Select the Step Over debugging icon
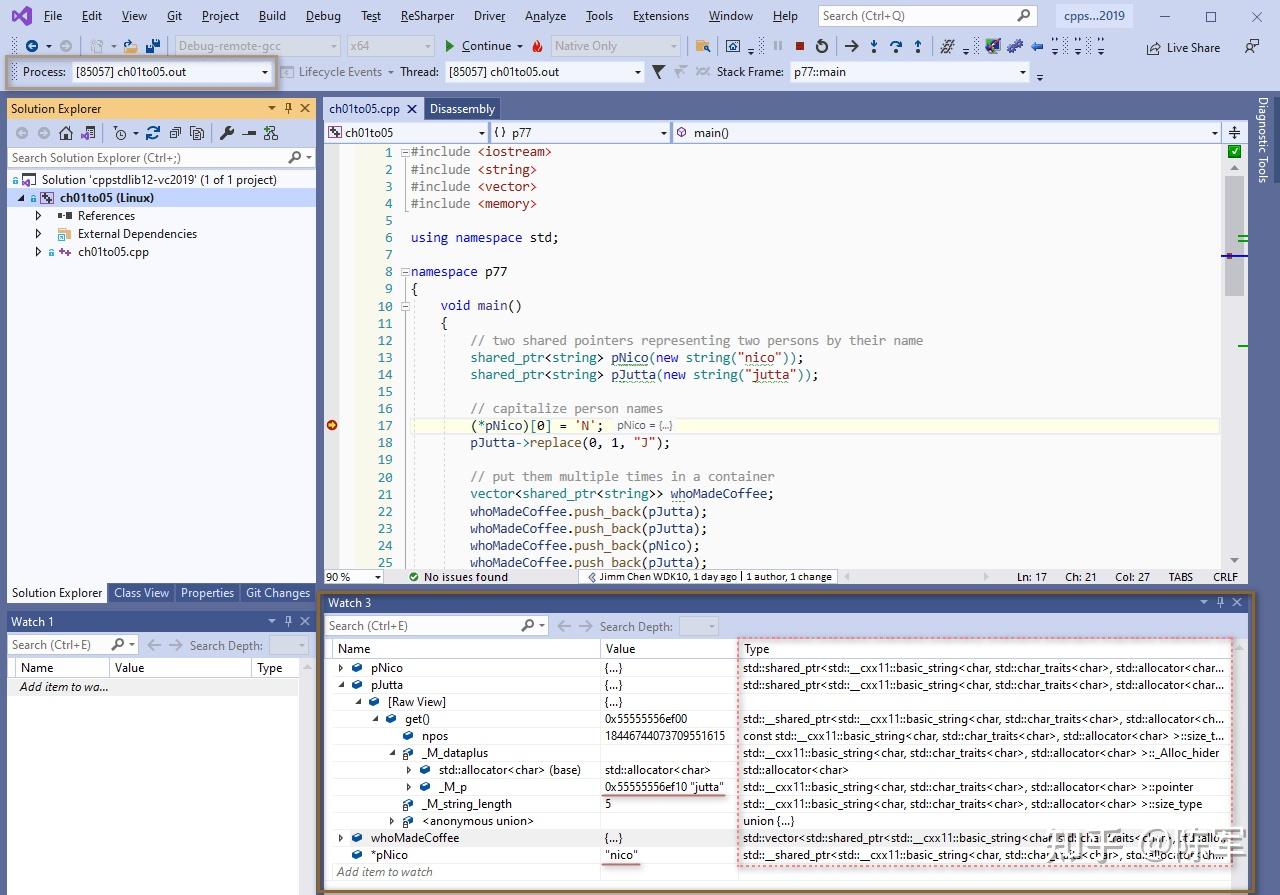The height and width of the screenshot is (895, 1280). point(896,46)
